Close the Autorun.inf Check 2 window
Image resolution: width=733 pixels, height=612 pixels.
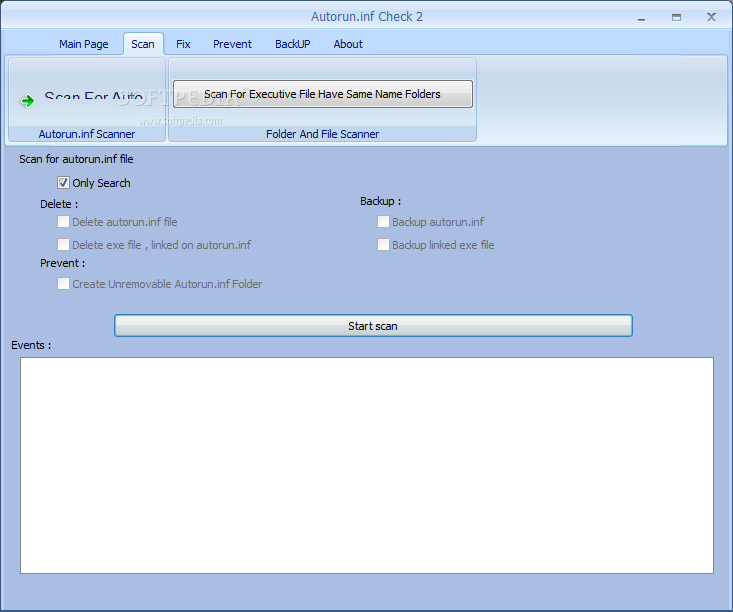point(711,17)
